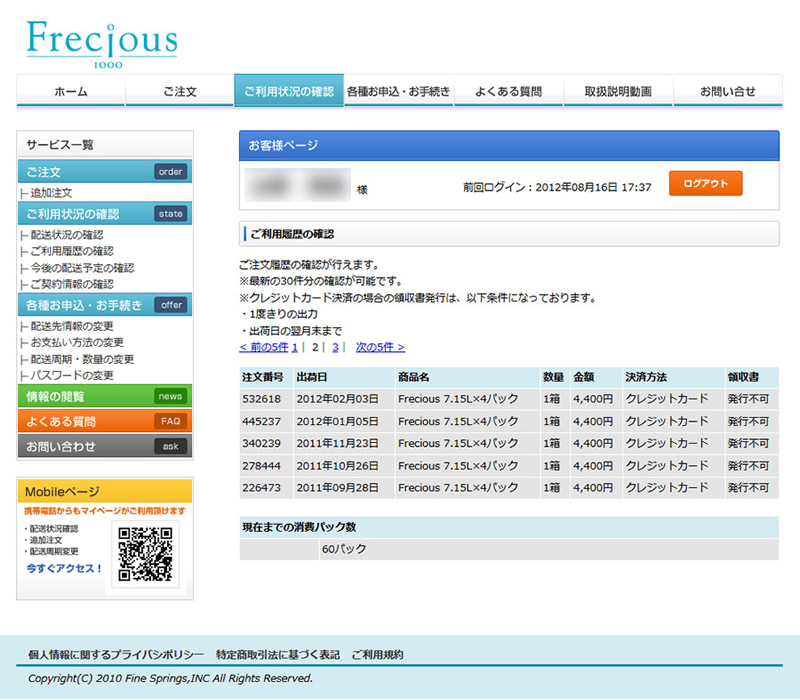This screenshot has height=700, width=800.
Task: Click the state badge in the sidebar
Action: [x=170, y=214]
